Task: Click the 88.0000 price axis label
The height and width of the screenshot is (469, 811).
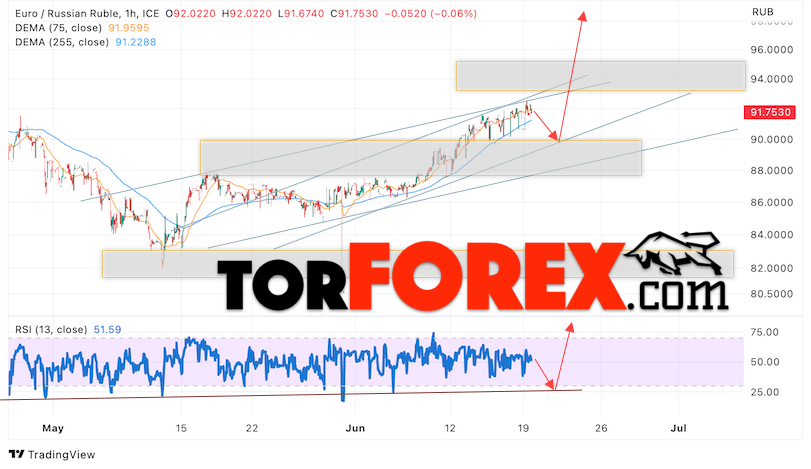Action: point(772,170)
